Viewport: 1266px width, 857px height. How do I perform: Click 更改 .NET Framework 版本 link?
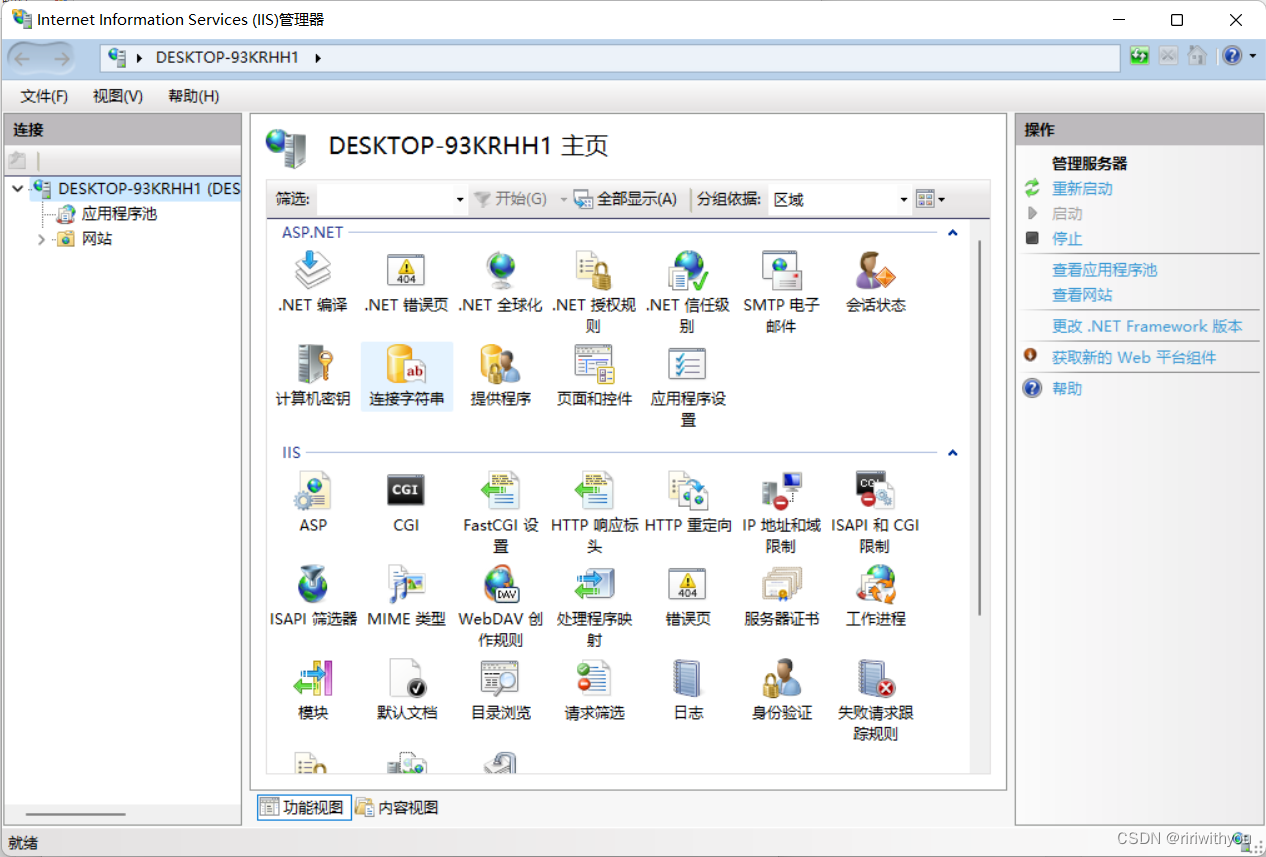pyautogui.click(x=1147, y=326)
